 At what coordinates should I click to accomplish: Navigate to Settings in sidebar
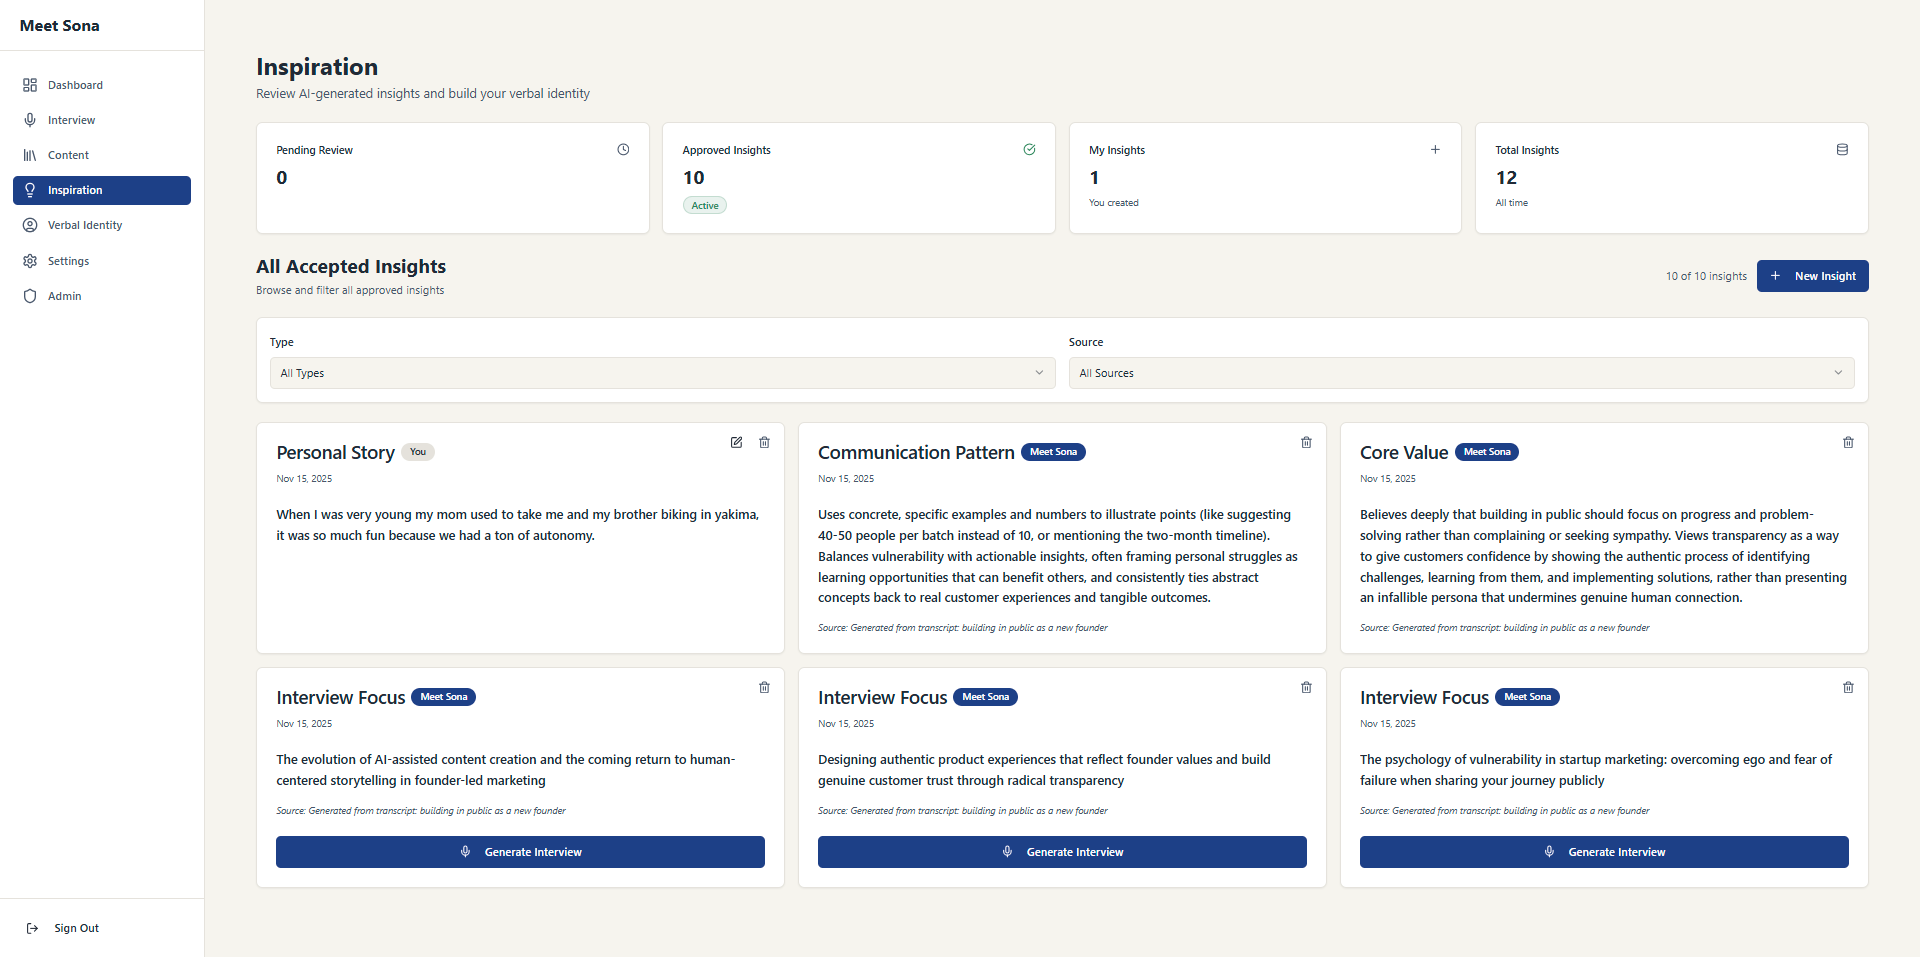(x=69, y=261)
